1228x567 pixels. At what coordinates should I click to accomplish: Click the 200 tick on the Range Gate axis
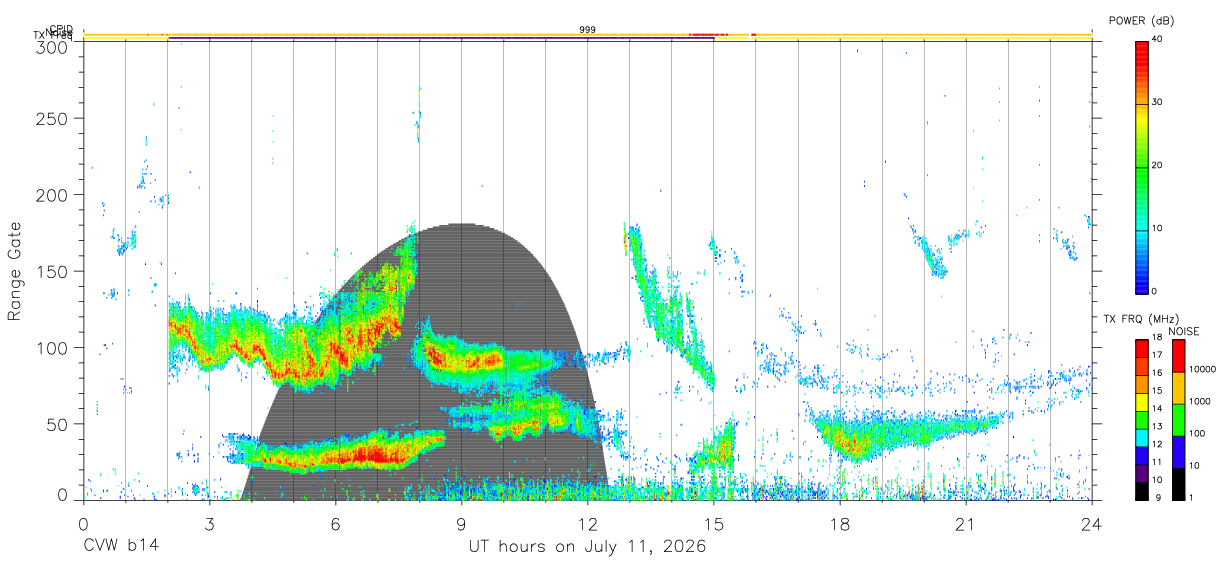(54, 195)
